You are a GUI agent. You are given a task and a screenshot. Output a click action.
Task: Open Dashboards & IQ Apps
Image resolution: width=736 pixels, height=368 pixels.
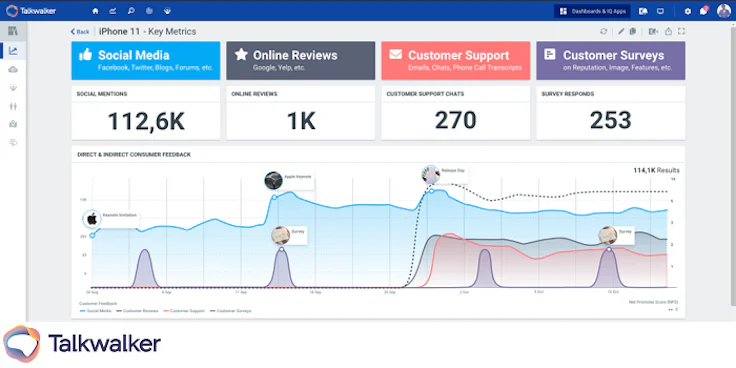pos(592,11)
